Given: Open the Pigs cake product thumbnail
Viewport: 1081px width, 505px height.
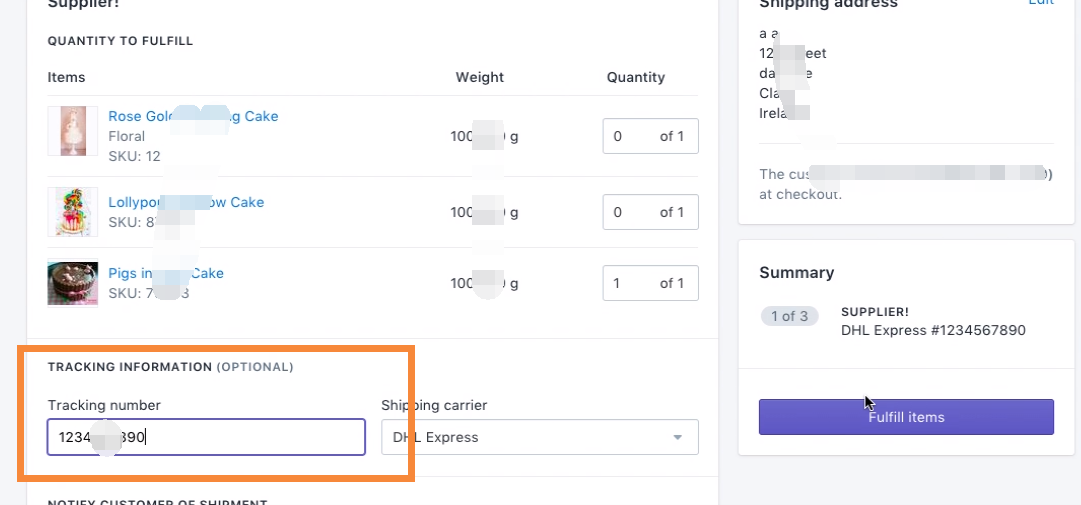Looking at the screenshot, I should pos(72,282).
